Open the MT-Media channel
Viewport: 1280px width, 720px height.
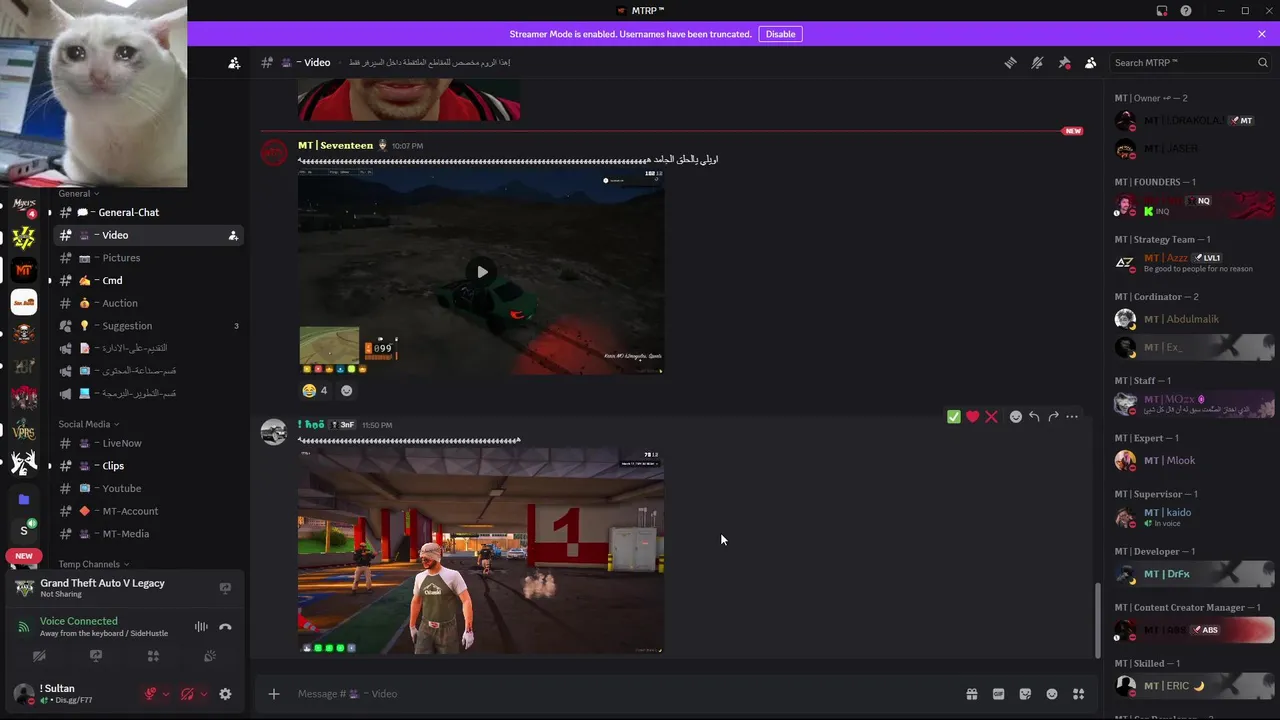pyautogui.click(x=148, y=534)
